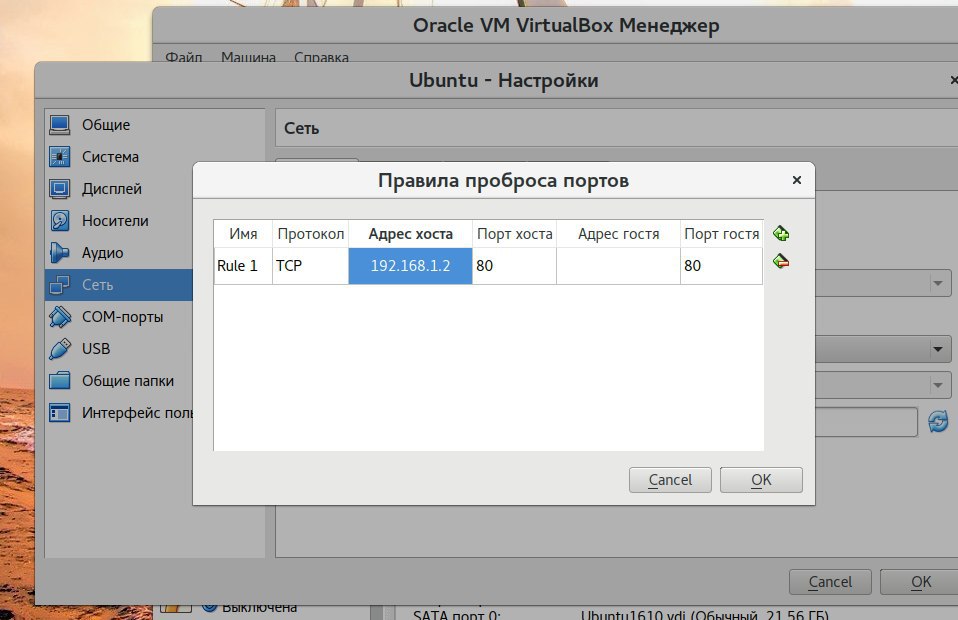The width and height of the screenshot is (958, 620).
Task: Select the guest port 80 cell
Action: [x=722, y=266]
